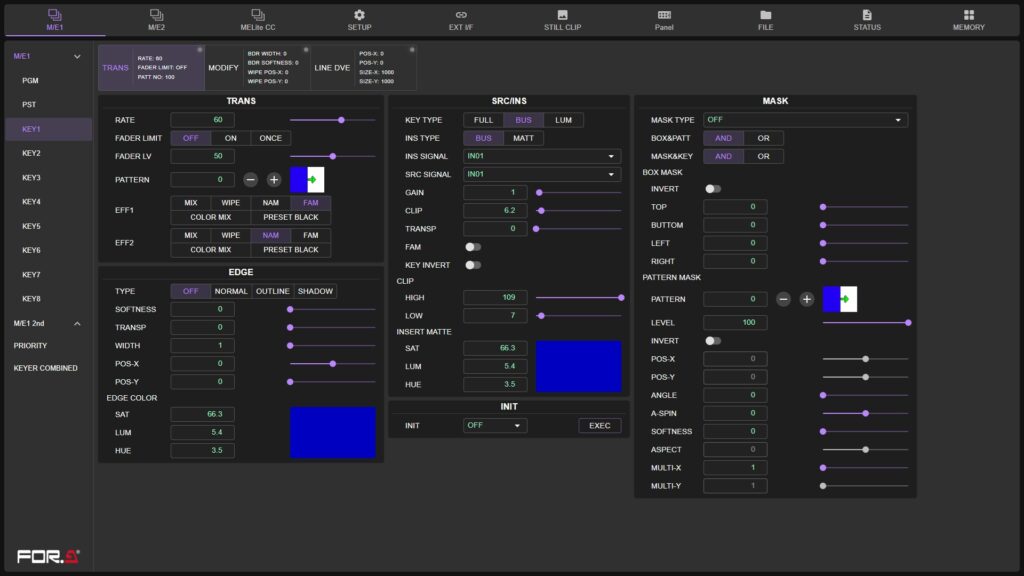The height and width of the screenshot is (576, 1024).
Task: Open the MEMORY grid icon
Action: coord(967,14)
